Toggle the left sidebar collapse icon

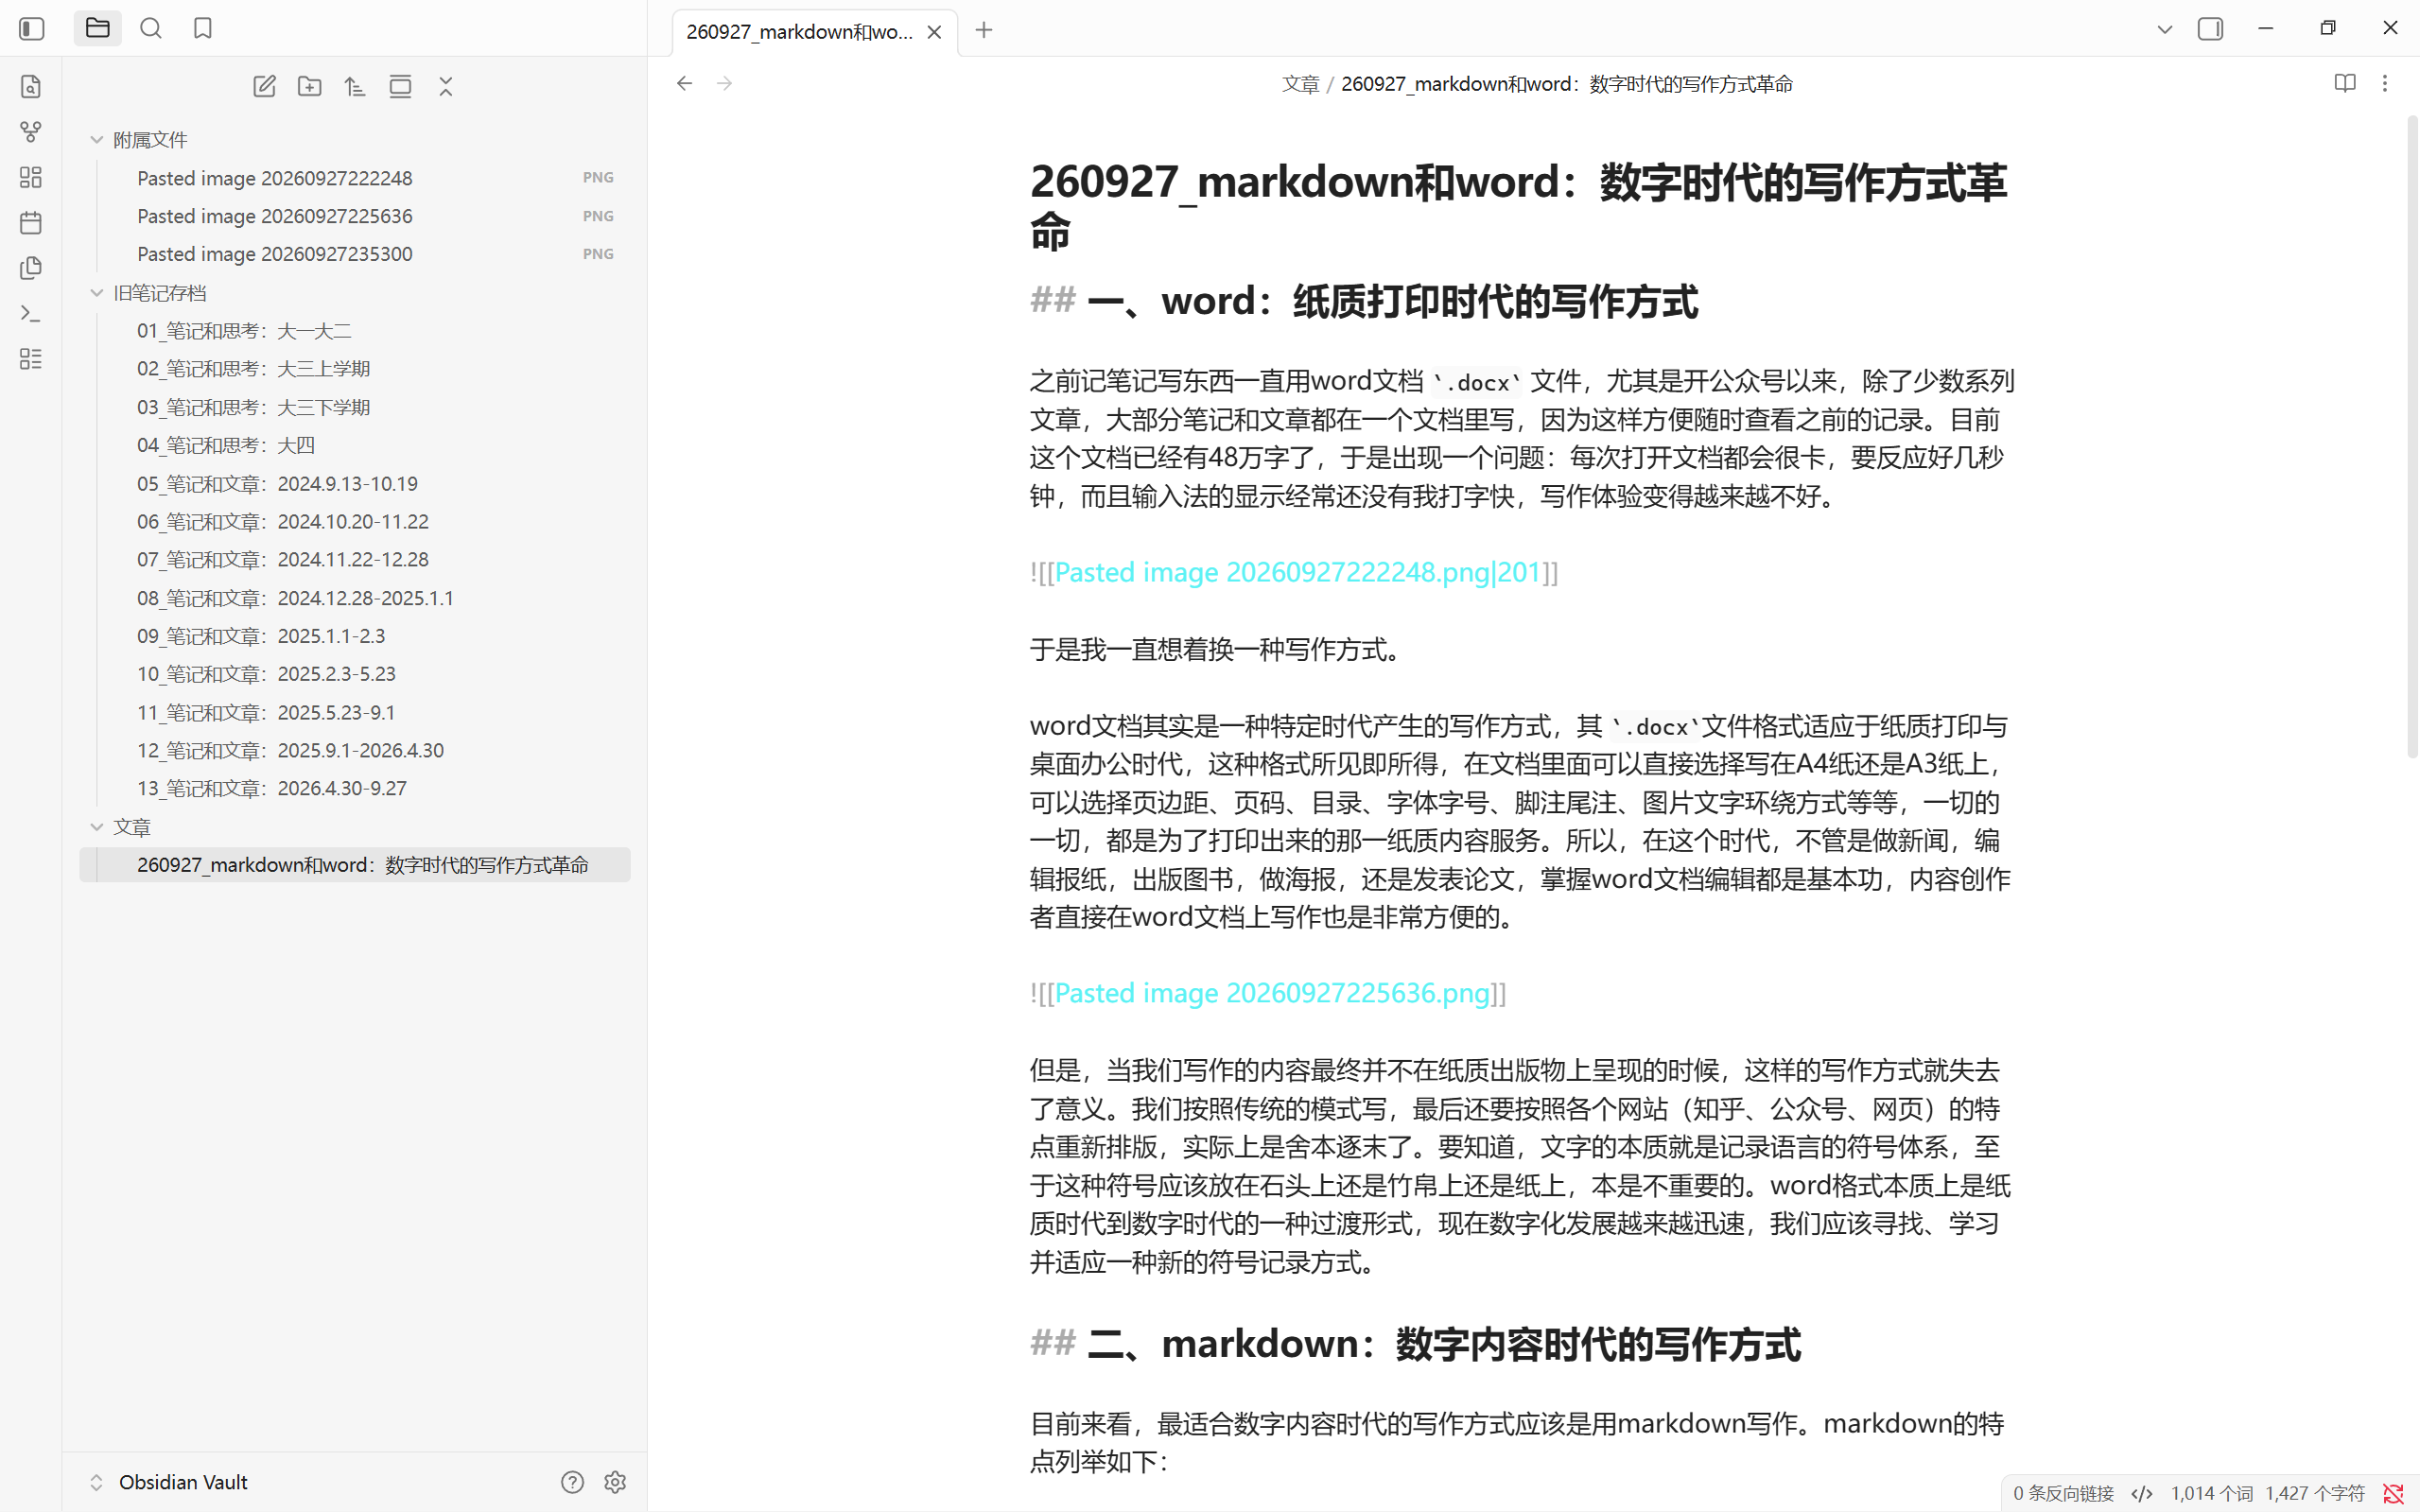click(x=31, y=29)
